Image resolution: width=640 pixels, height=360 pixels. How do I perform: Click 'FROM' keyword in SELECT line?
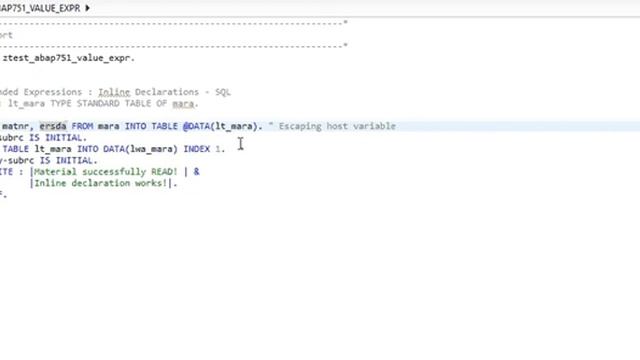tap(82, 126)
